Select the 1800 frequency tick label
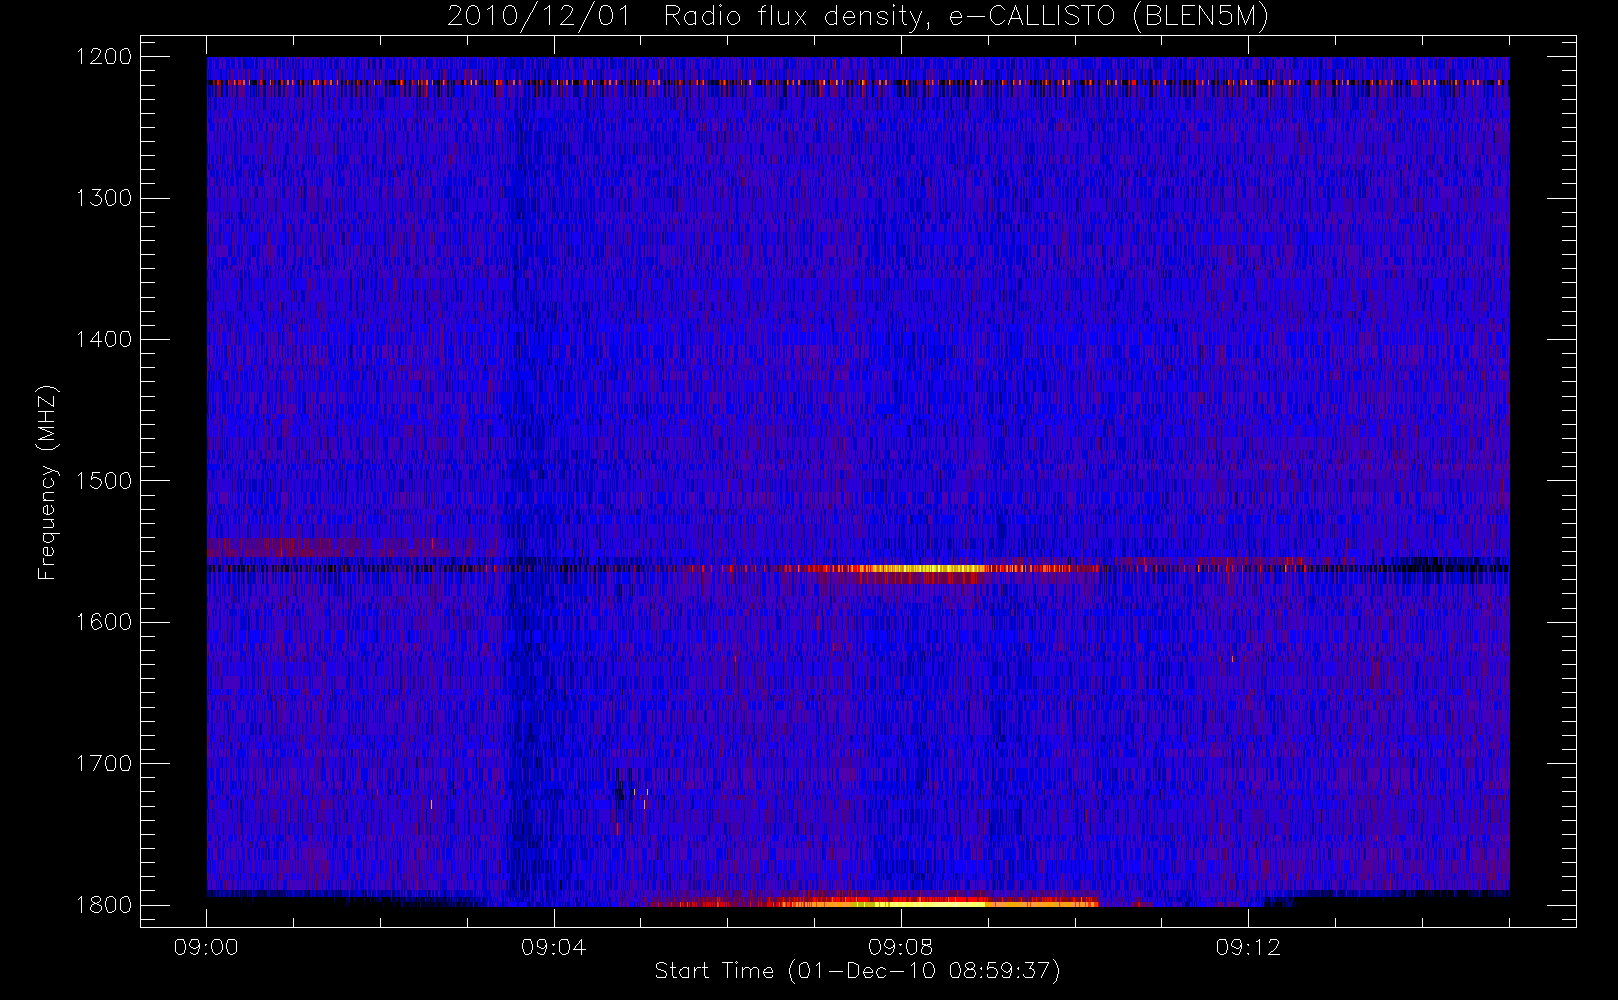The width and height of the screenshot is (1618, 1000). 105,905
